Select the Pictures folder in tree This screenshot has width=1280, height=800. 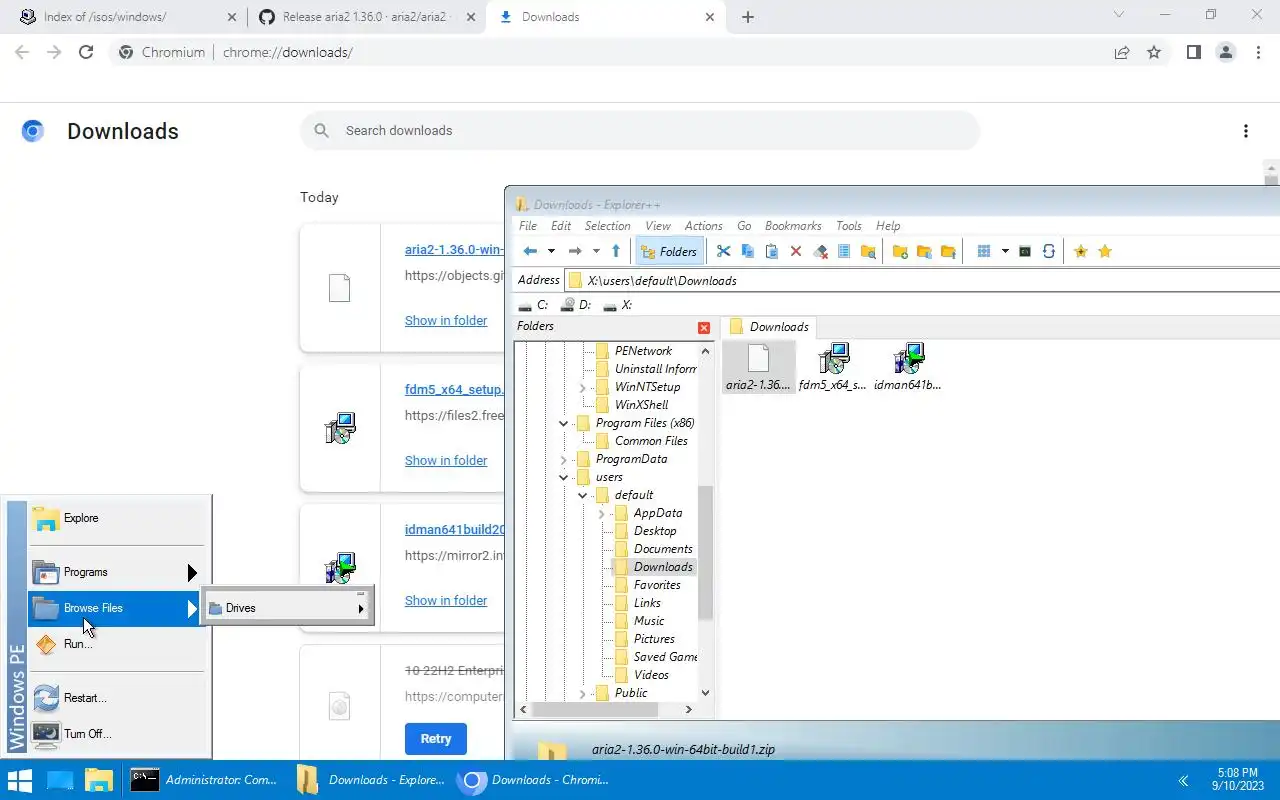(x=654, y=639)
